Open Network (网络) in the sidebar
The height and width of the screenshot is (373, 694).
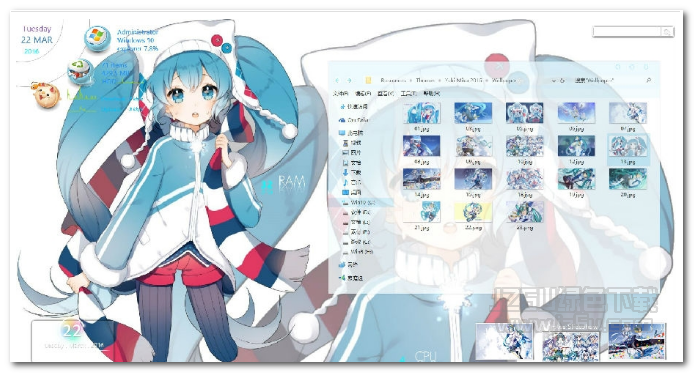(348, 265)
